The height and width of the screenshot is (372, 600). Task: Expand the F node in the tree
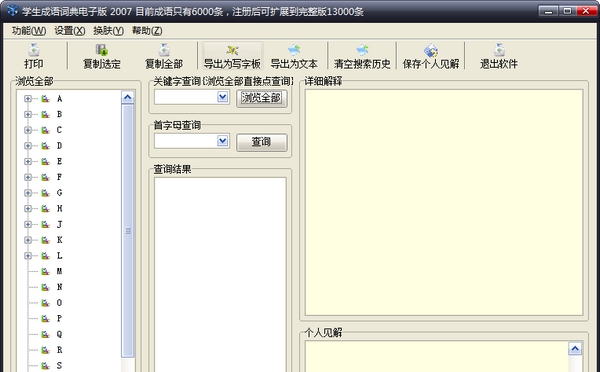28,177
